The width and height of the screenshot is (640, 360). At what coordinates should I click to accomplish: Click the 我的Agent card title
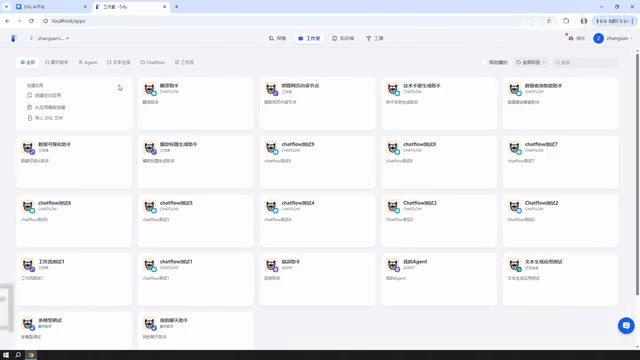[415, 262]
